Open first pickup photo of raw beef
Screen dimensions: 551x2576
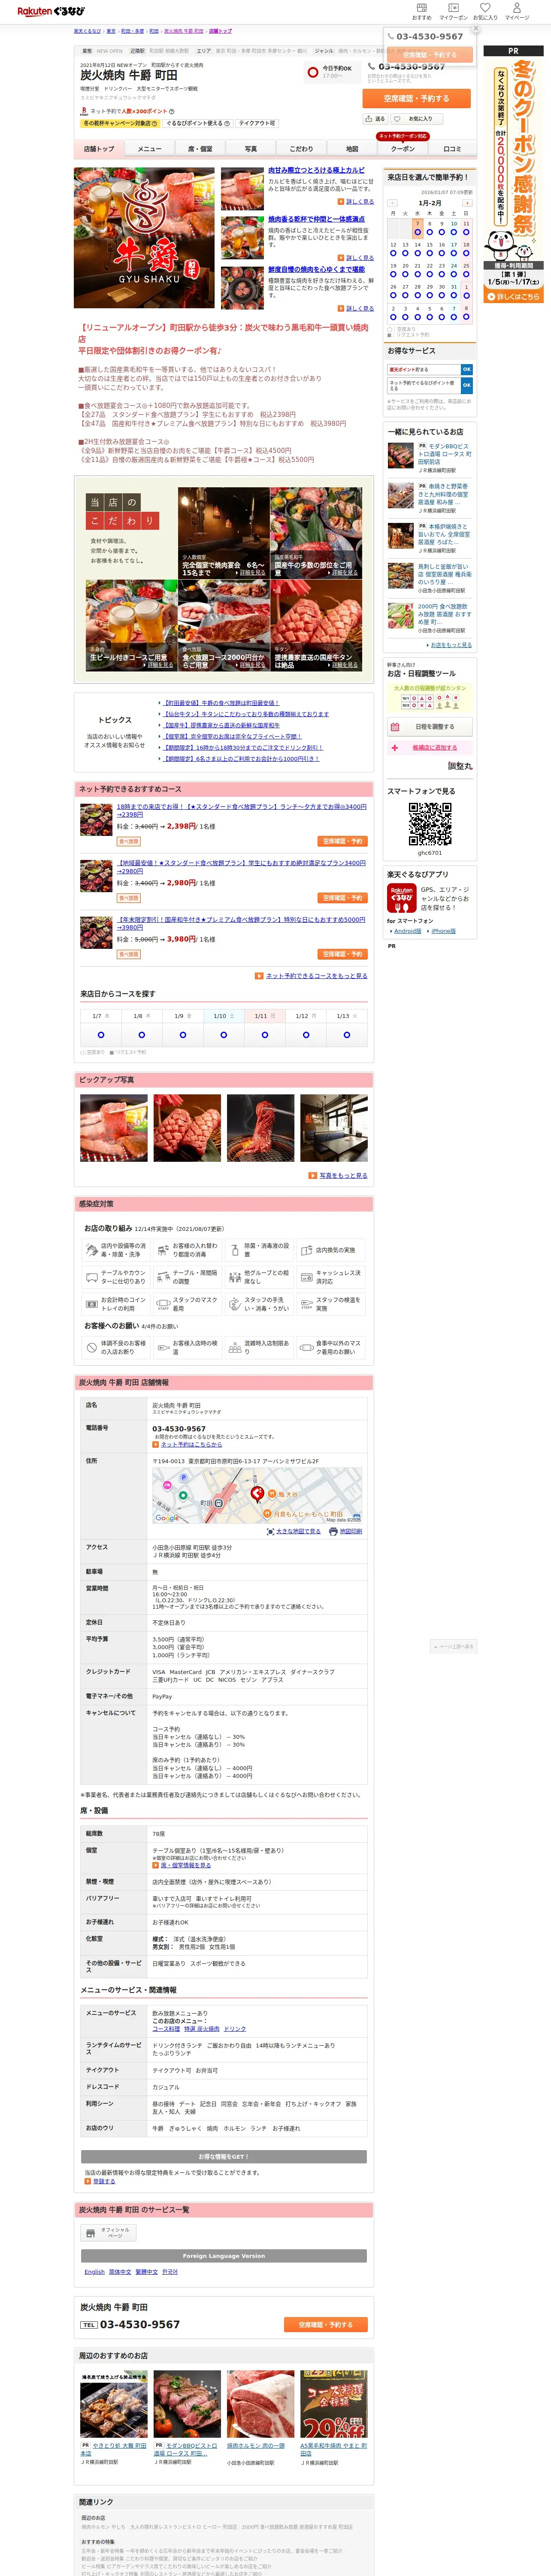click(x=114, y=1127)
